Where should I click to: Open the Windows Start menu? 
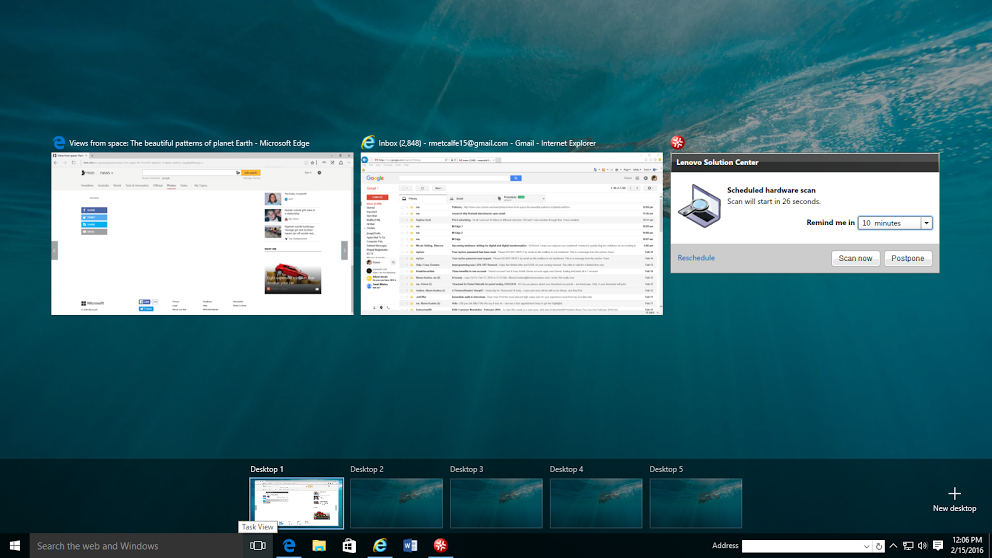(14, 545)
